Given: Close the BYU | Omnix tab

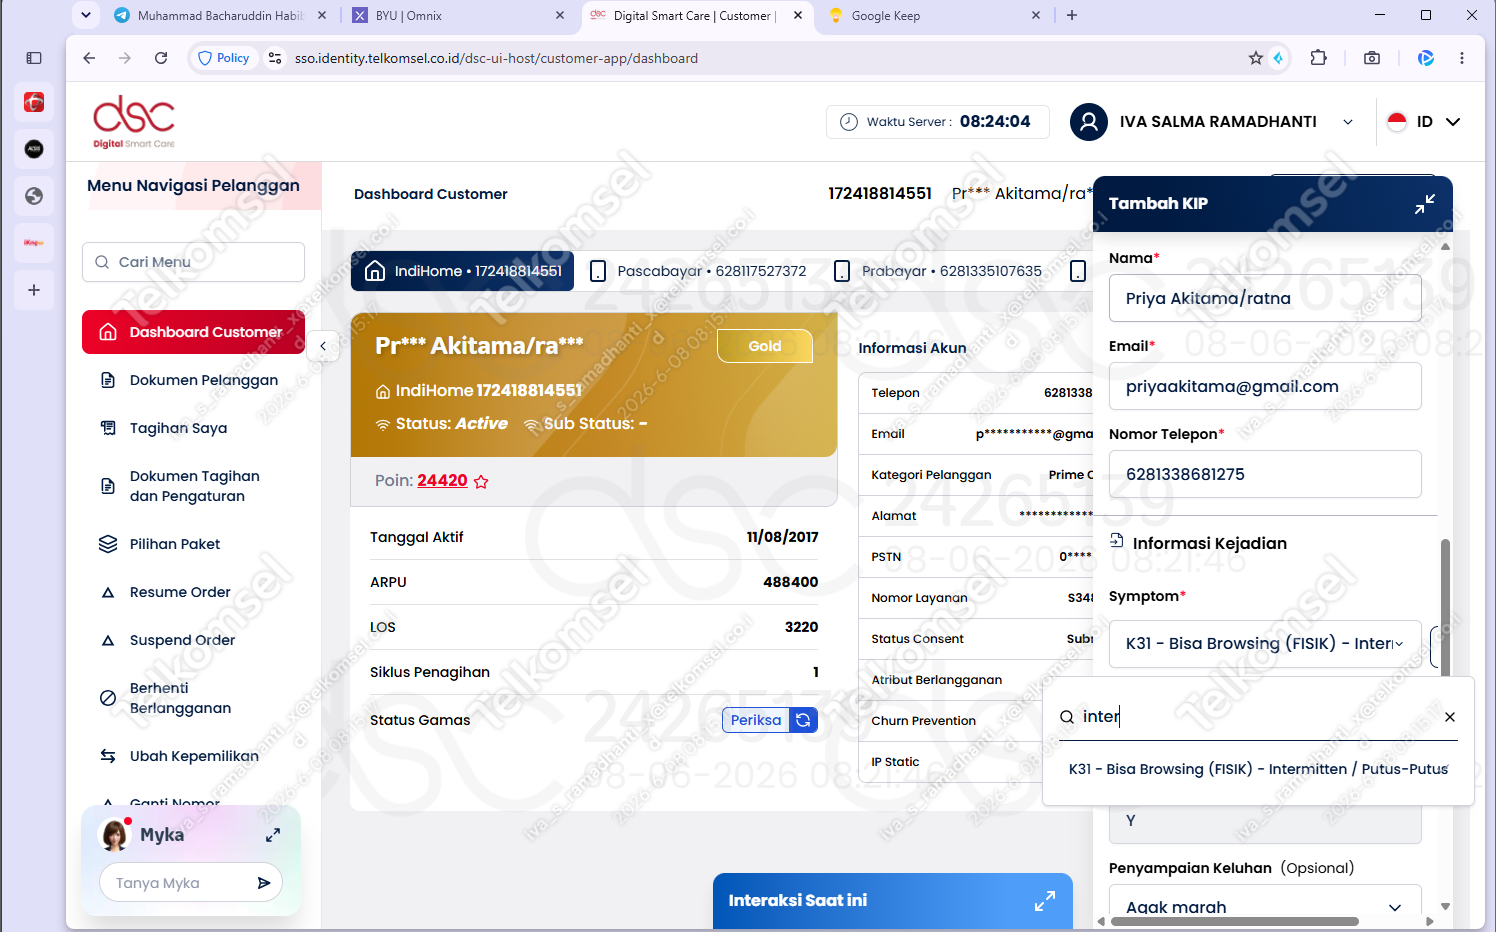Looking at the screenshot, I should tap(560, 15).
